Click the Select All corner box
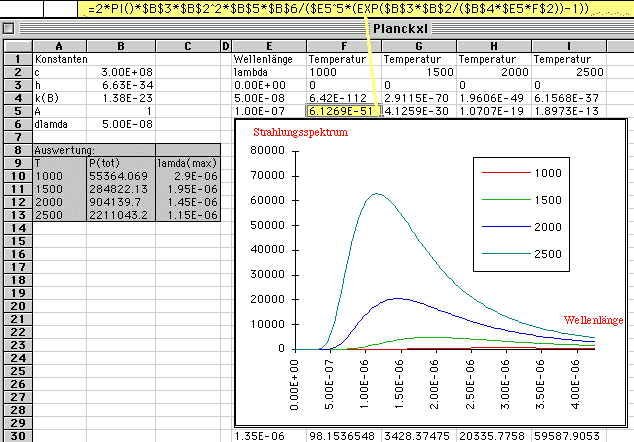The image size is (634, 442). pyautogui.click(x=18, y=46)
